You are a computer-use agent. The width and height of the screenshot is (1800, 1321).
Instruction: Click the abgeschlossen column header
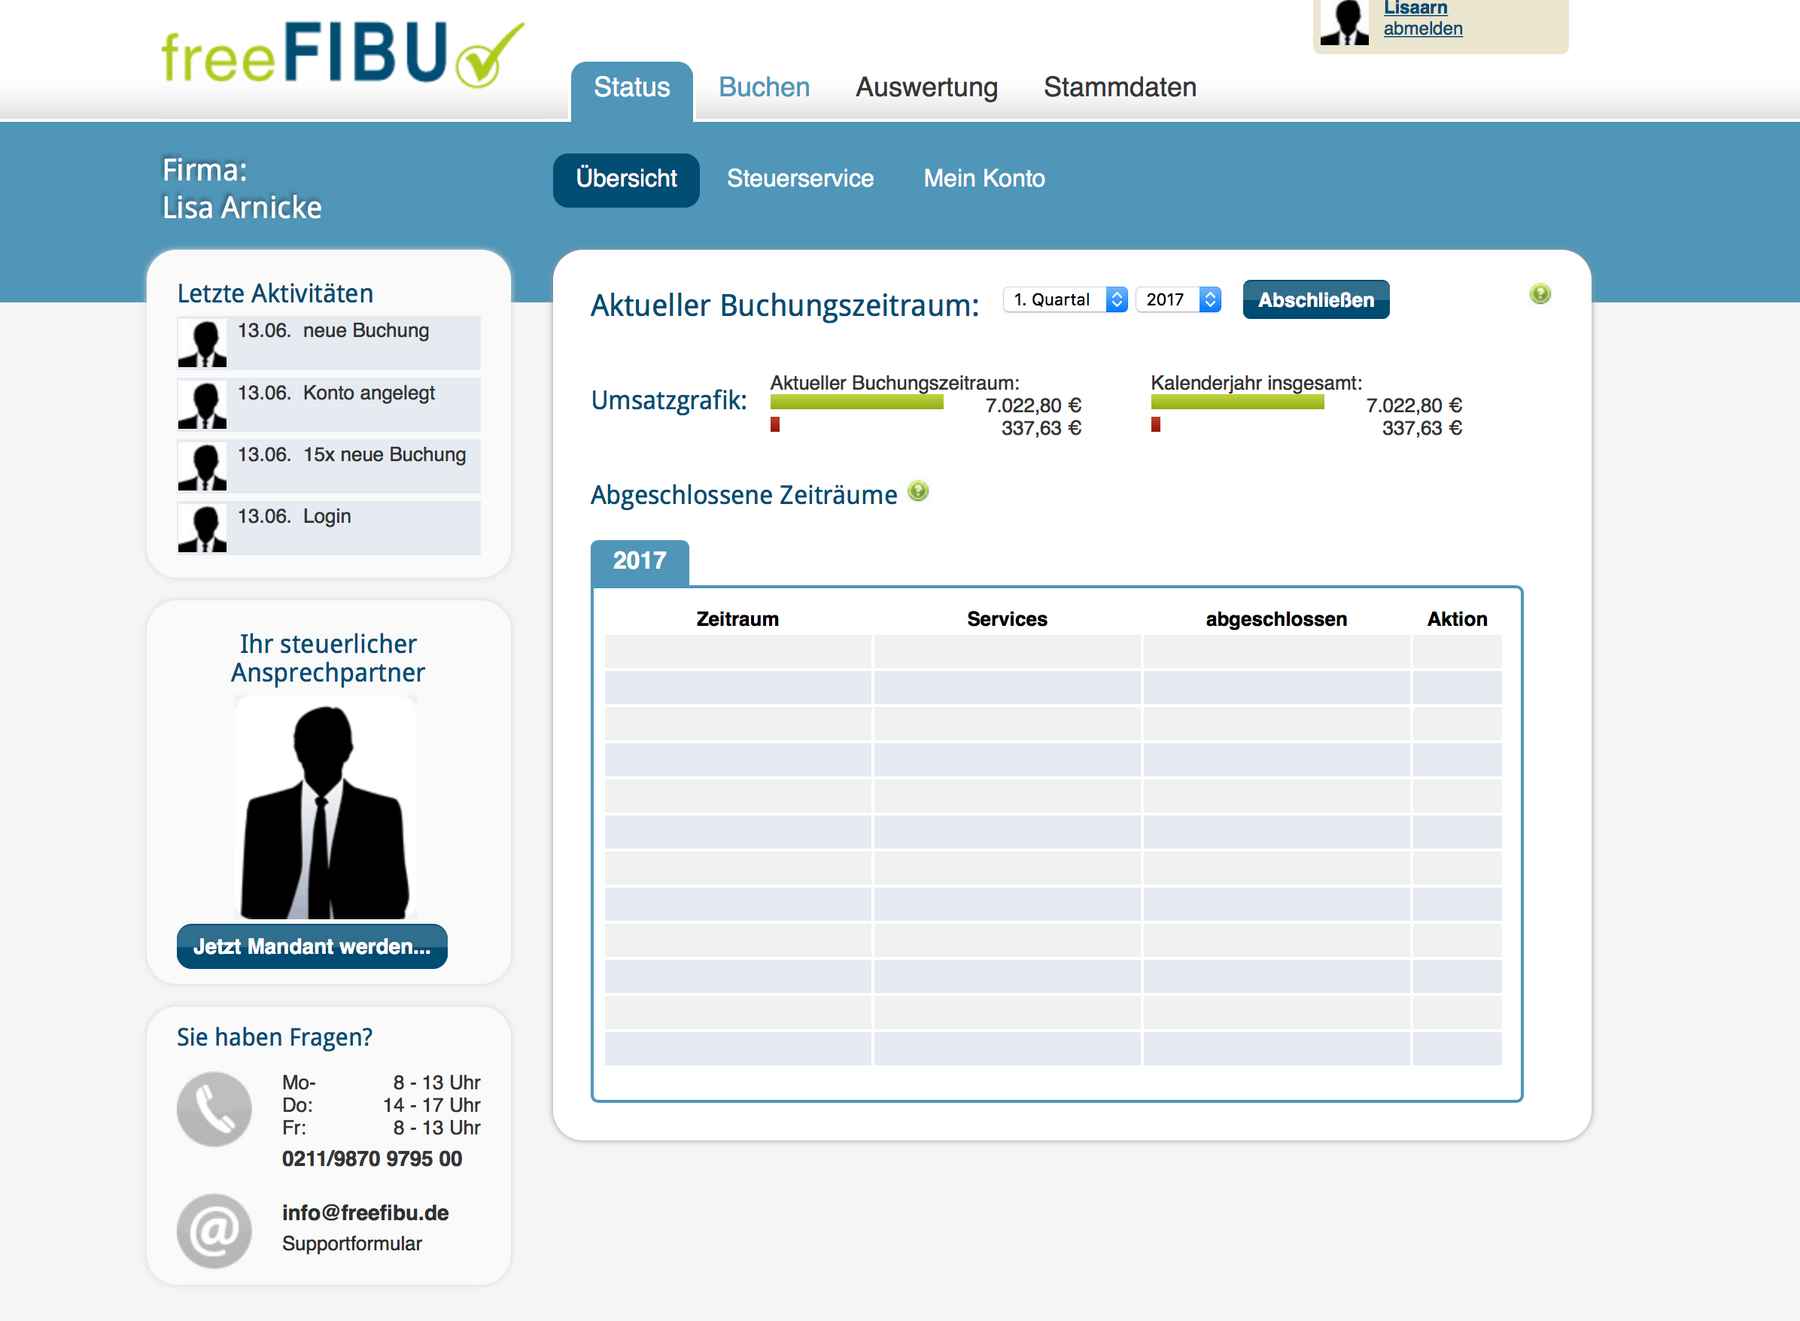tap(1276, 619)
